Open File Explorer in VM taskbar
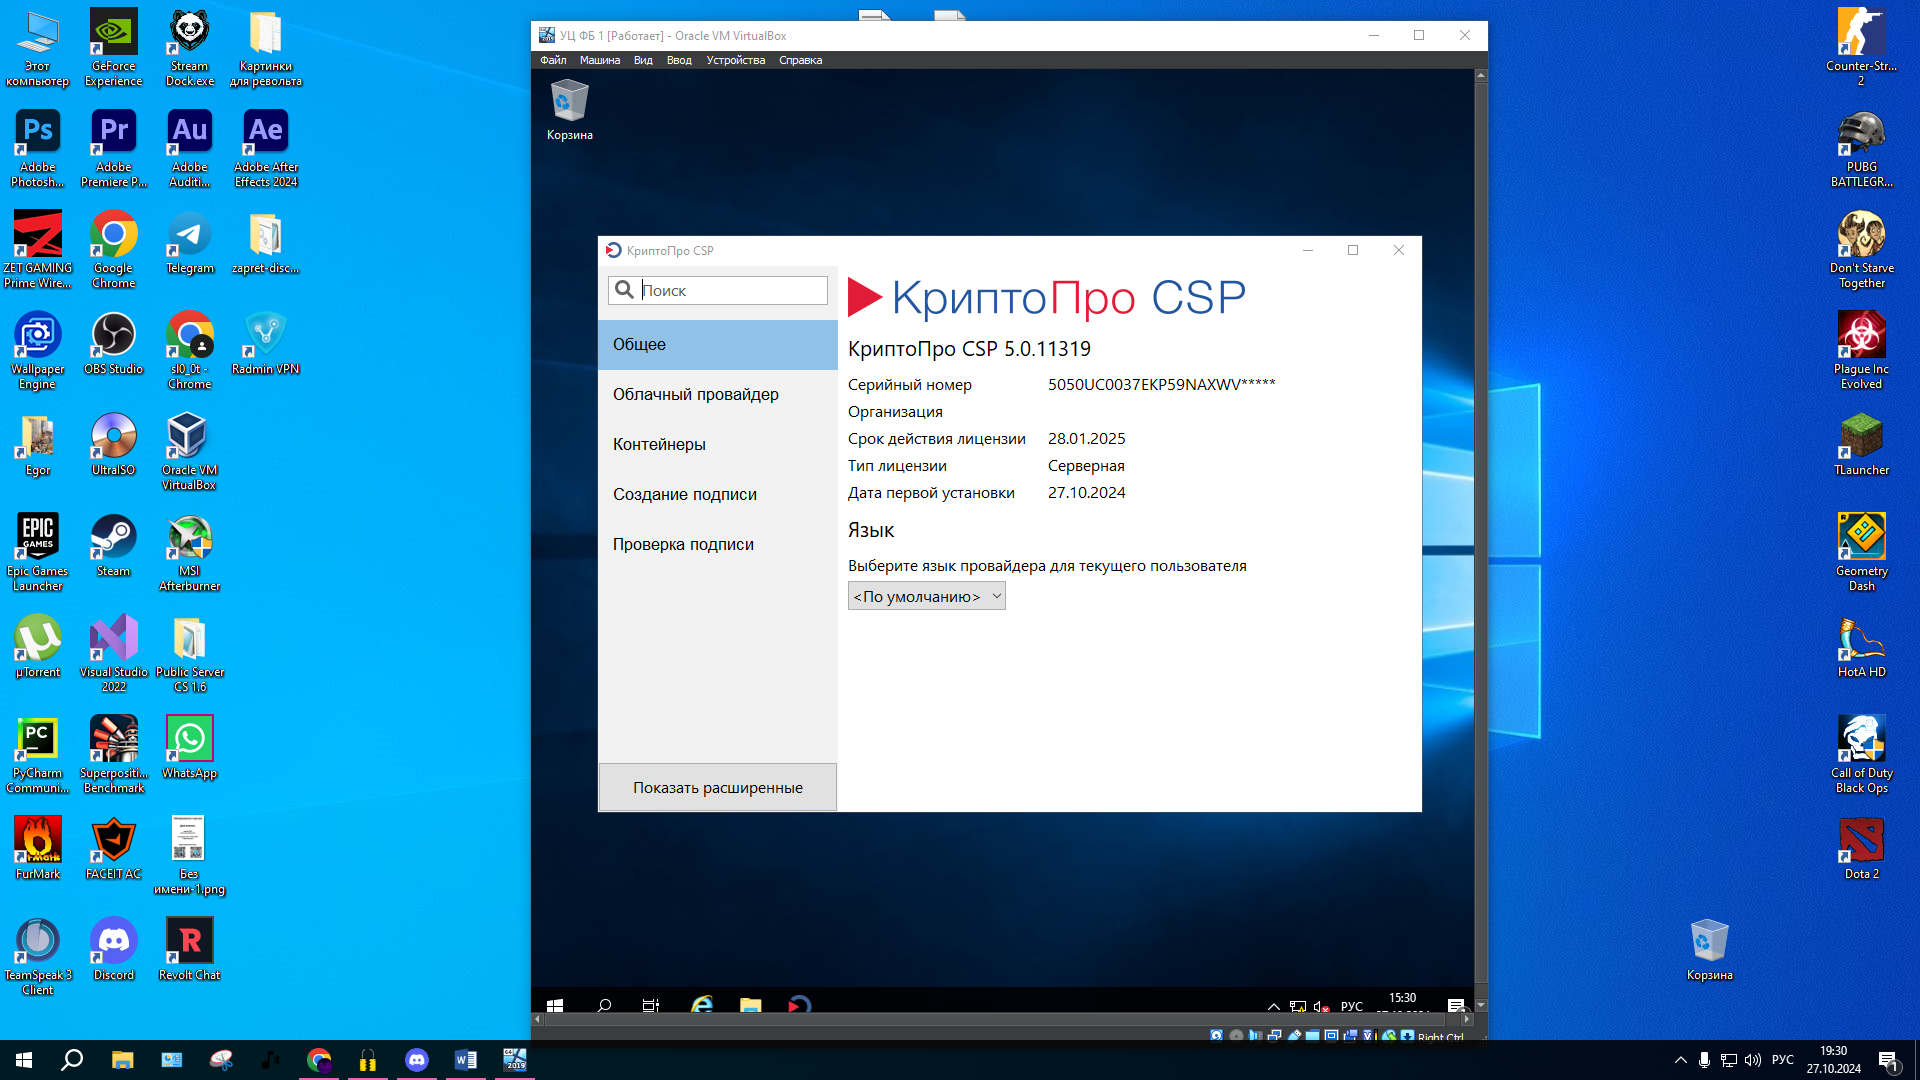This screenshot has width=1920, height=1080. (751, 1005)
